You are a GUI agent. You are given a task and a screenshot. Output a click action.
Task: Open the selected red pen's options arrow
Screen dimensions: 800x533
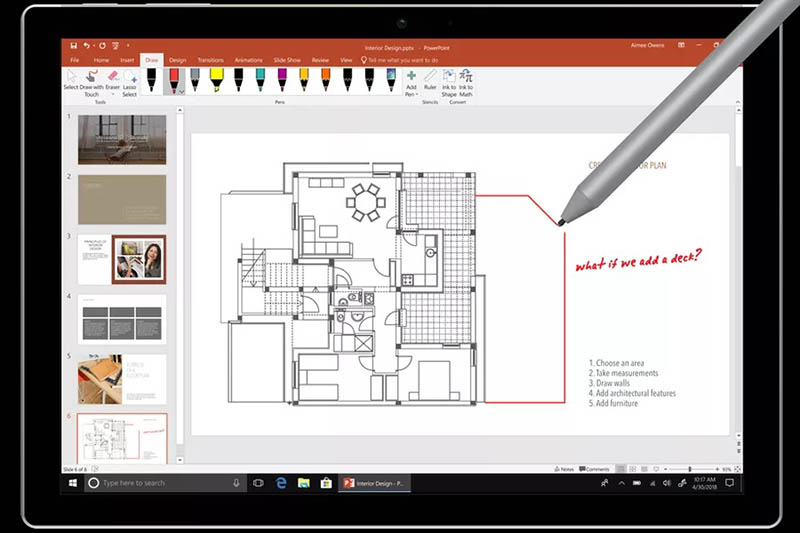[x=182, y=92]
